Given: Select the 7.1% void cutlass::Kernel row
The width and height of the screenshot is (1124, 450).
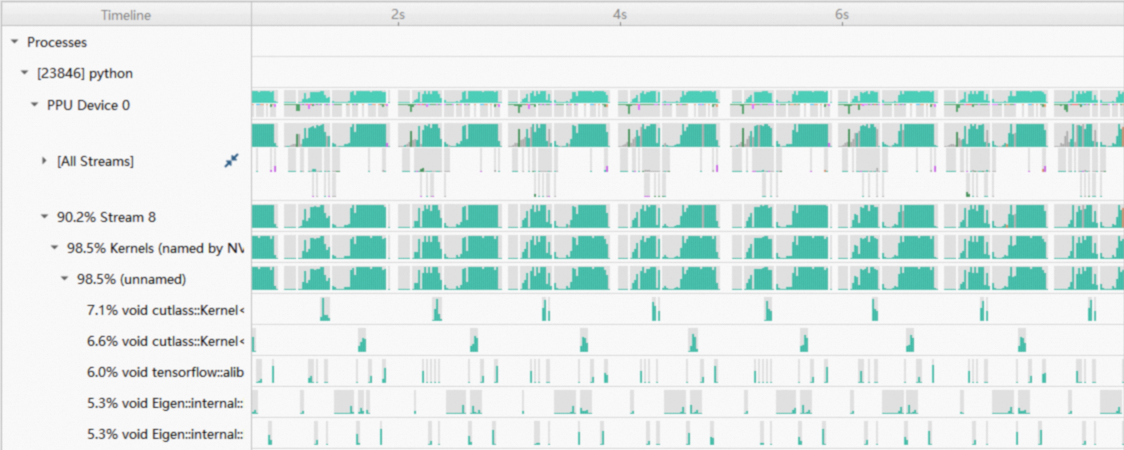Looking at the screenshot, I should click(x=166, y=310).
